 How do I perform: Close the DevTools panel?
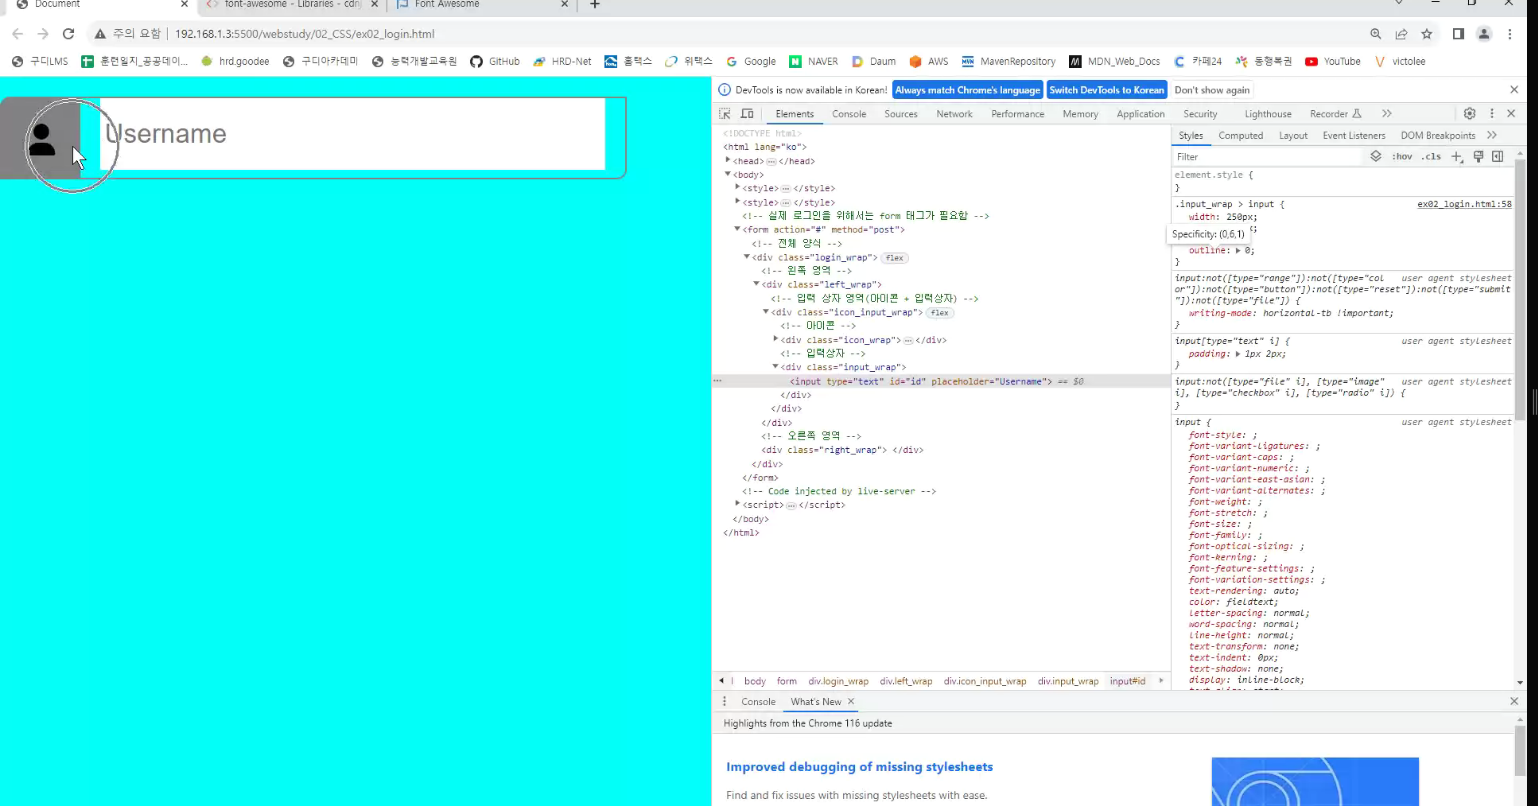coord(1511,114)
